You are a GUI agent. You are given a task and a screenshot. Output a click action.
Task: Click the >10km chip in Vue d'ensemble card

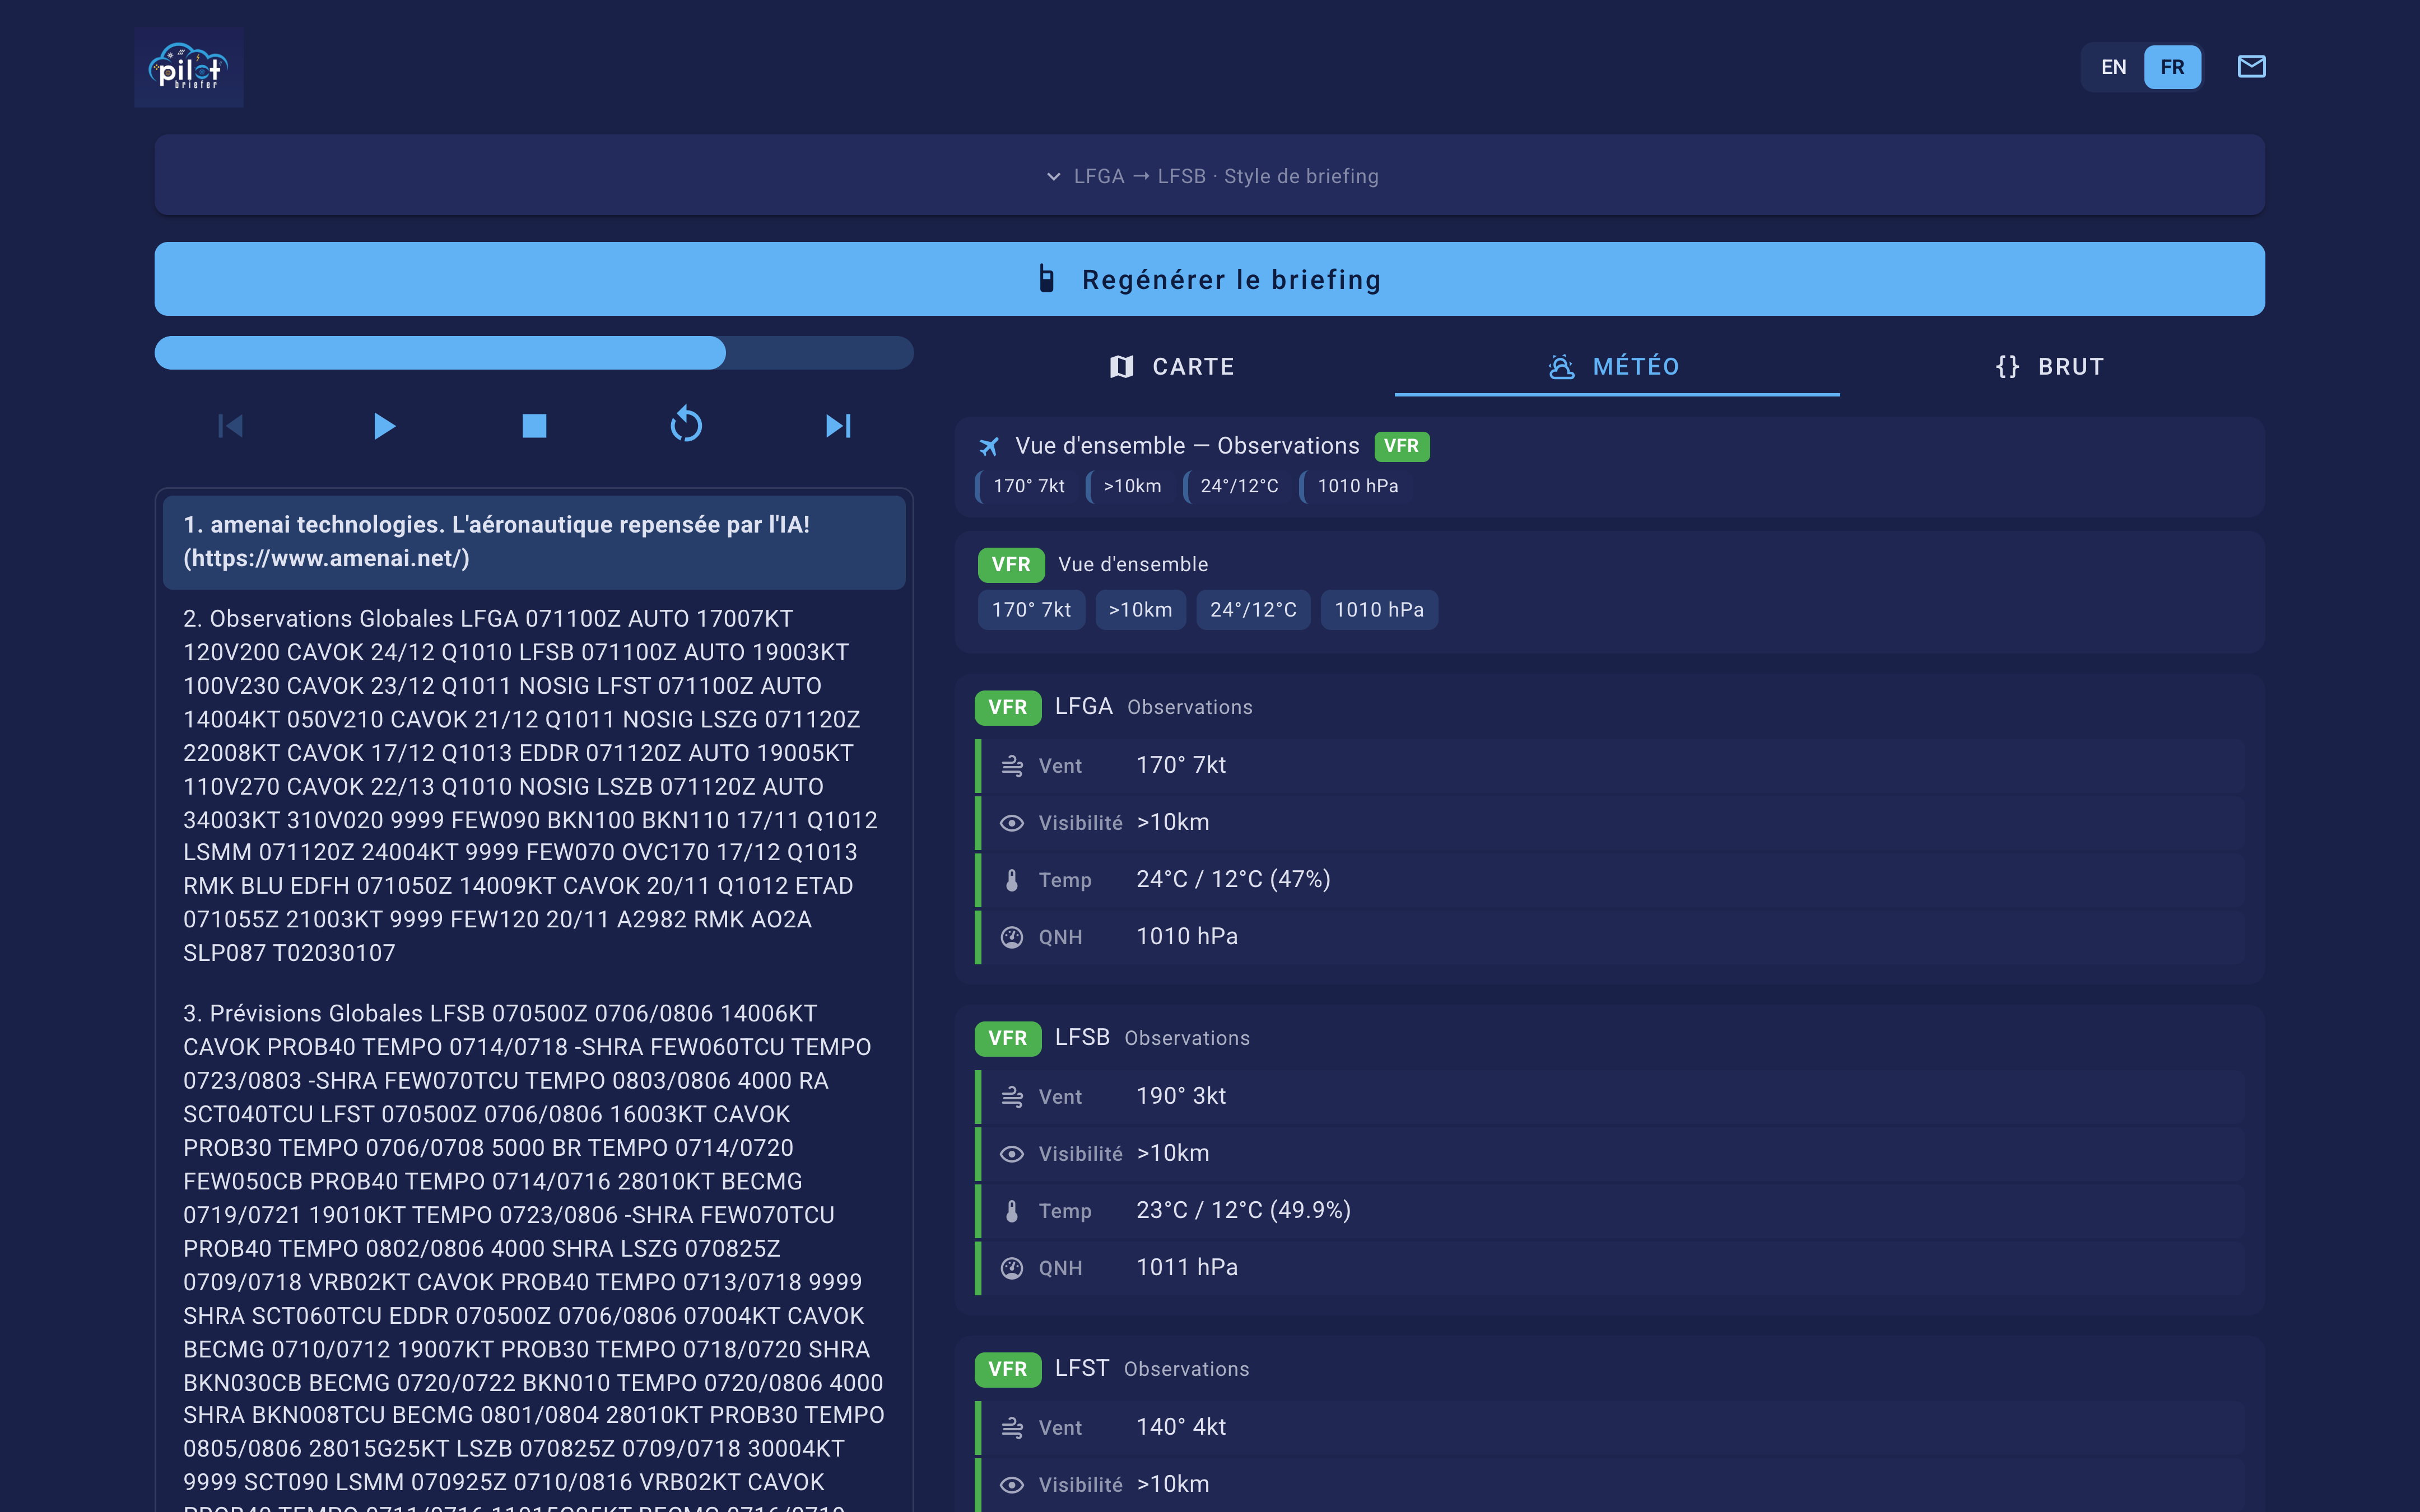tap(1140, 610)
